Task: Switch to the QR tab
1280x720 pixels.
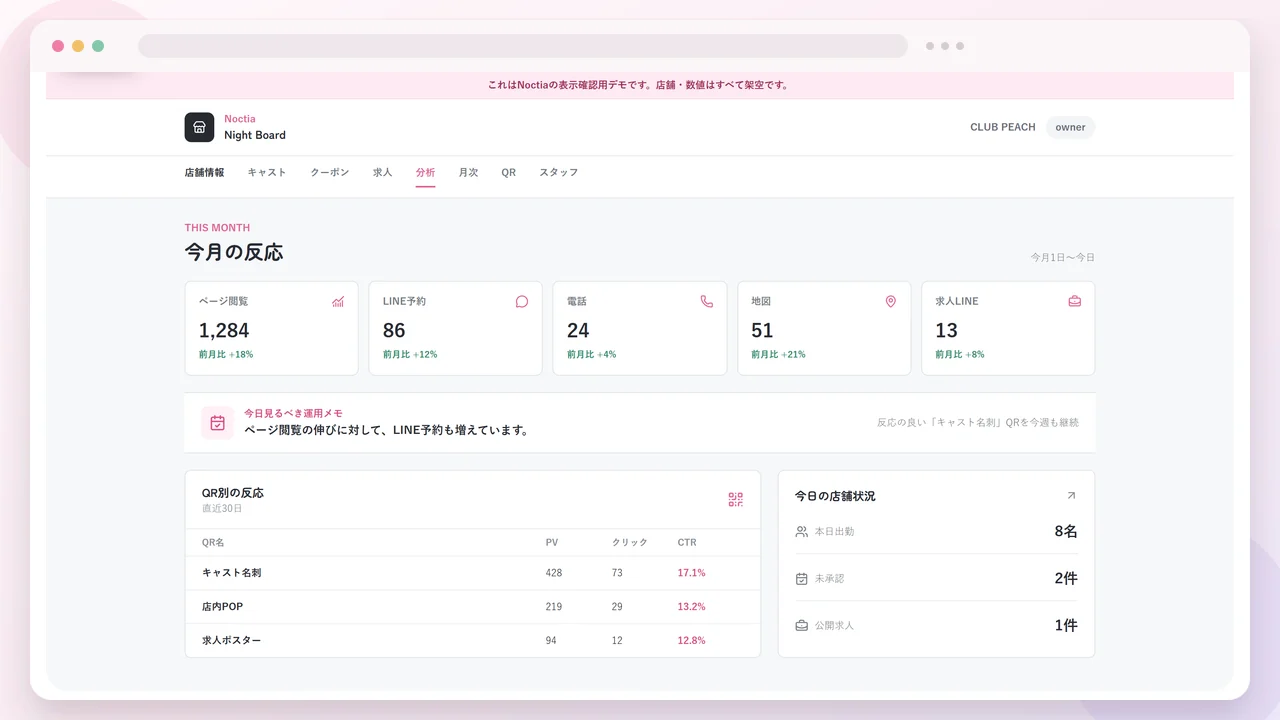Action: coord(509,172)
